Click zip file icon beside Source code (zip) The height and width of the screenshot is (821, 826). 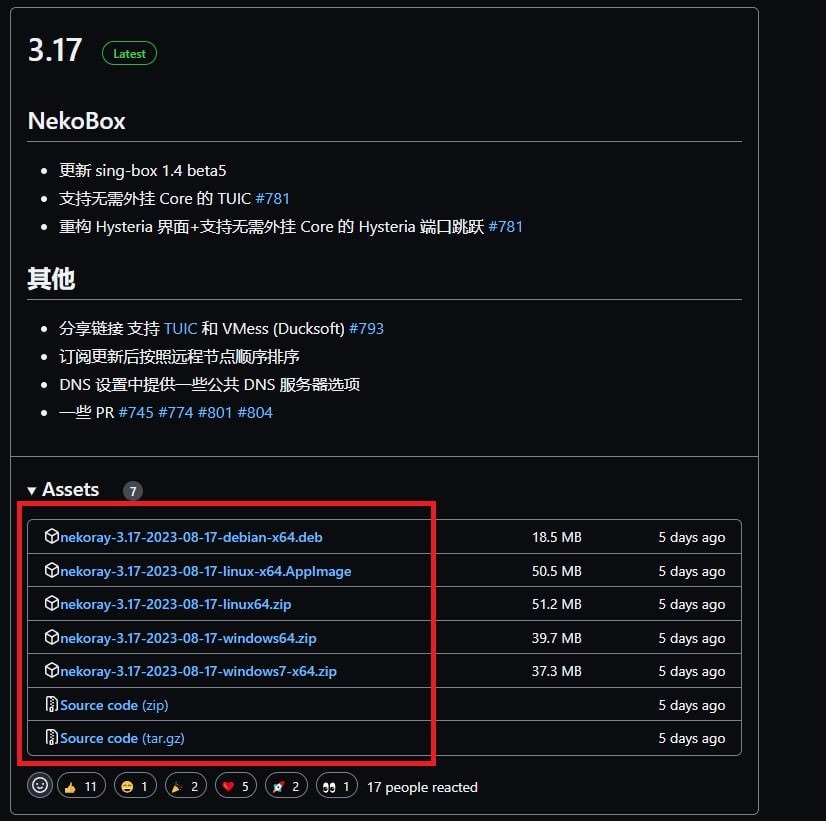click(52, 704)
